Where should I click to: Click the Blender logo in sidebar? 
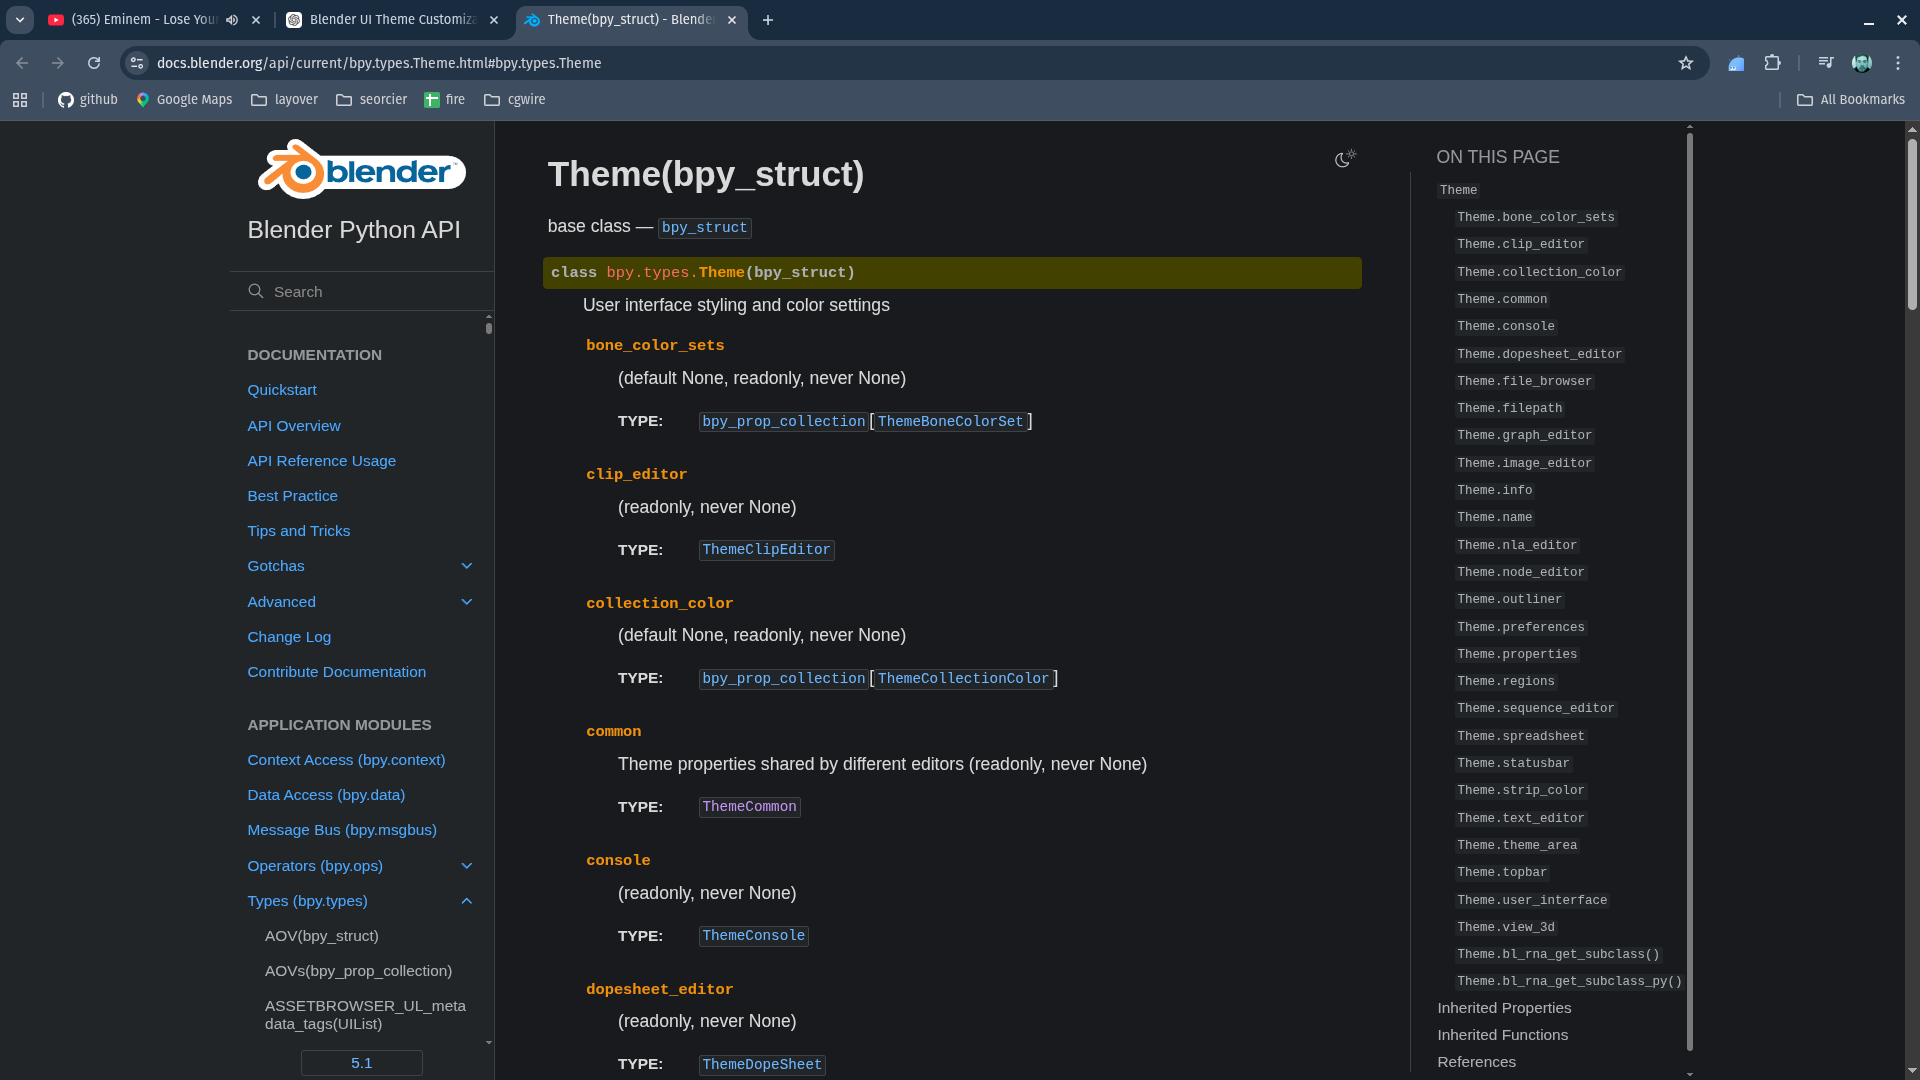click(x=361, y=170)
